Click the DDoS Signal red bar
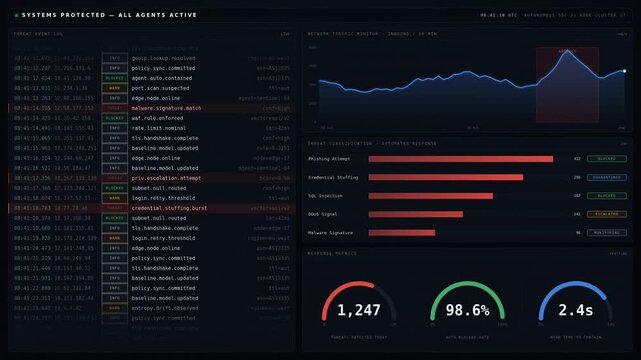 click(415, 214)
